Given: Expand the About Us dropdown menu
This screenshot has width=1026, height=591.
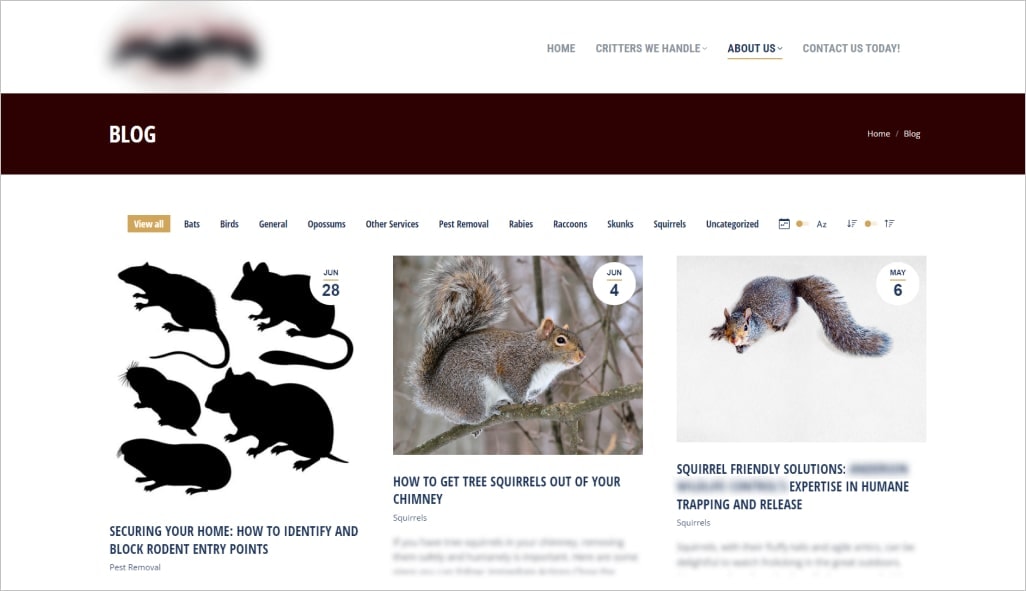Looking at the screenshot, I should click(754, 48).
